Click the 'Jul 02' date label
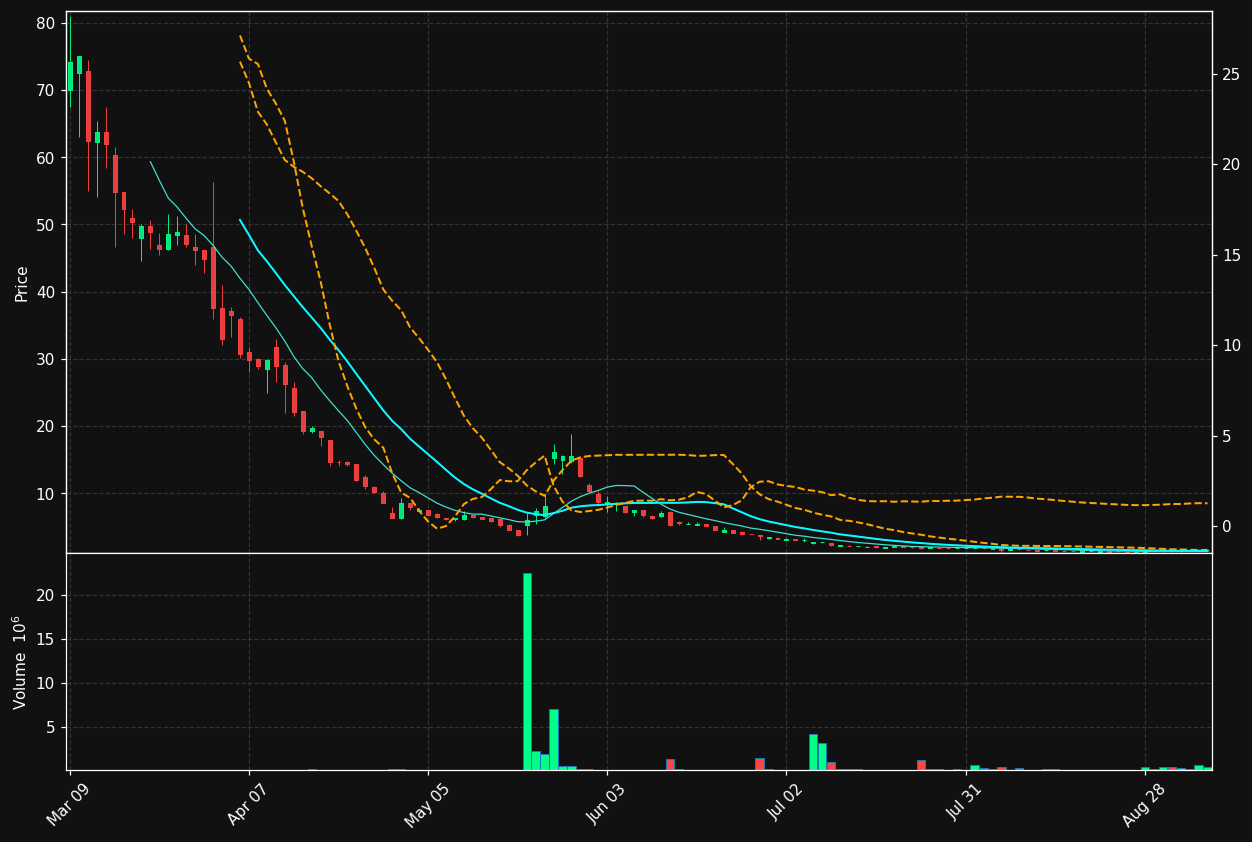This screenshot has width=1252, height=842. coord(786,804)
